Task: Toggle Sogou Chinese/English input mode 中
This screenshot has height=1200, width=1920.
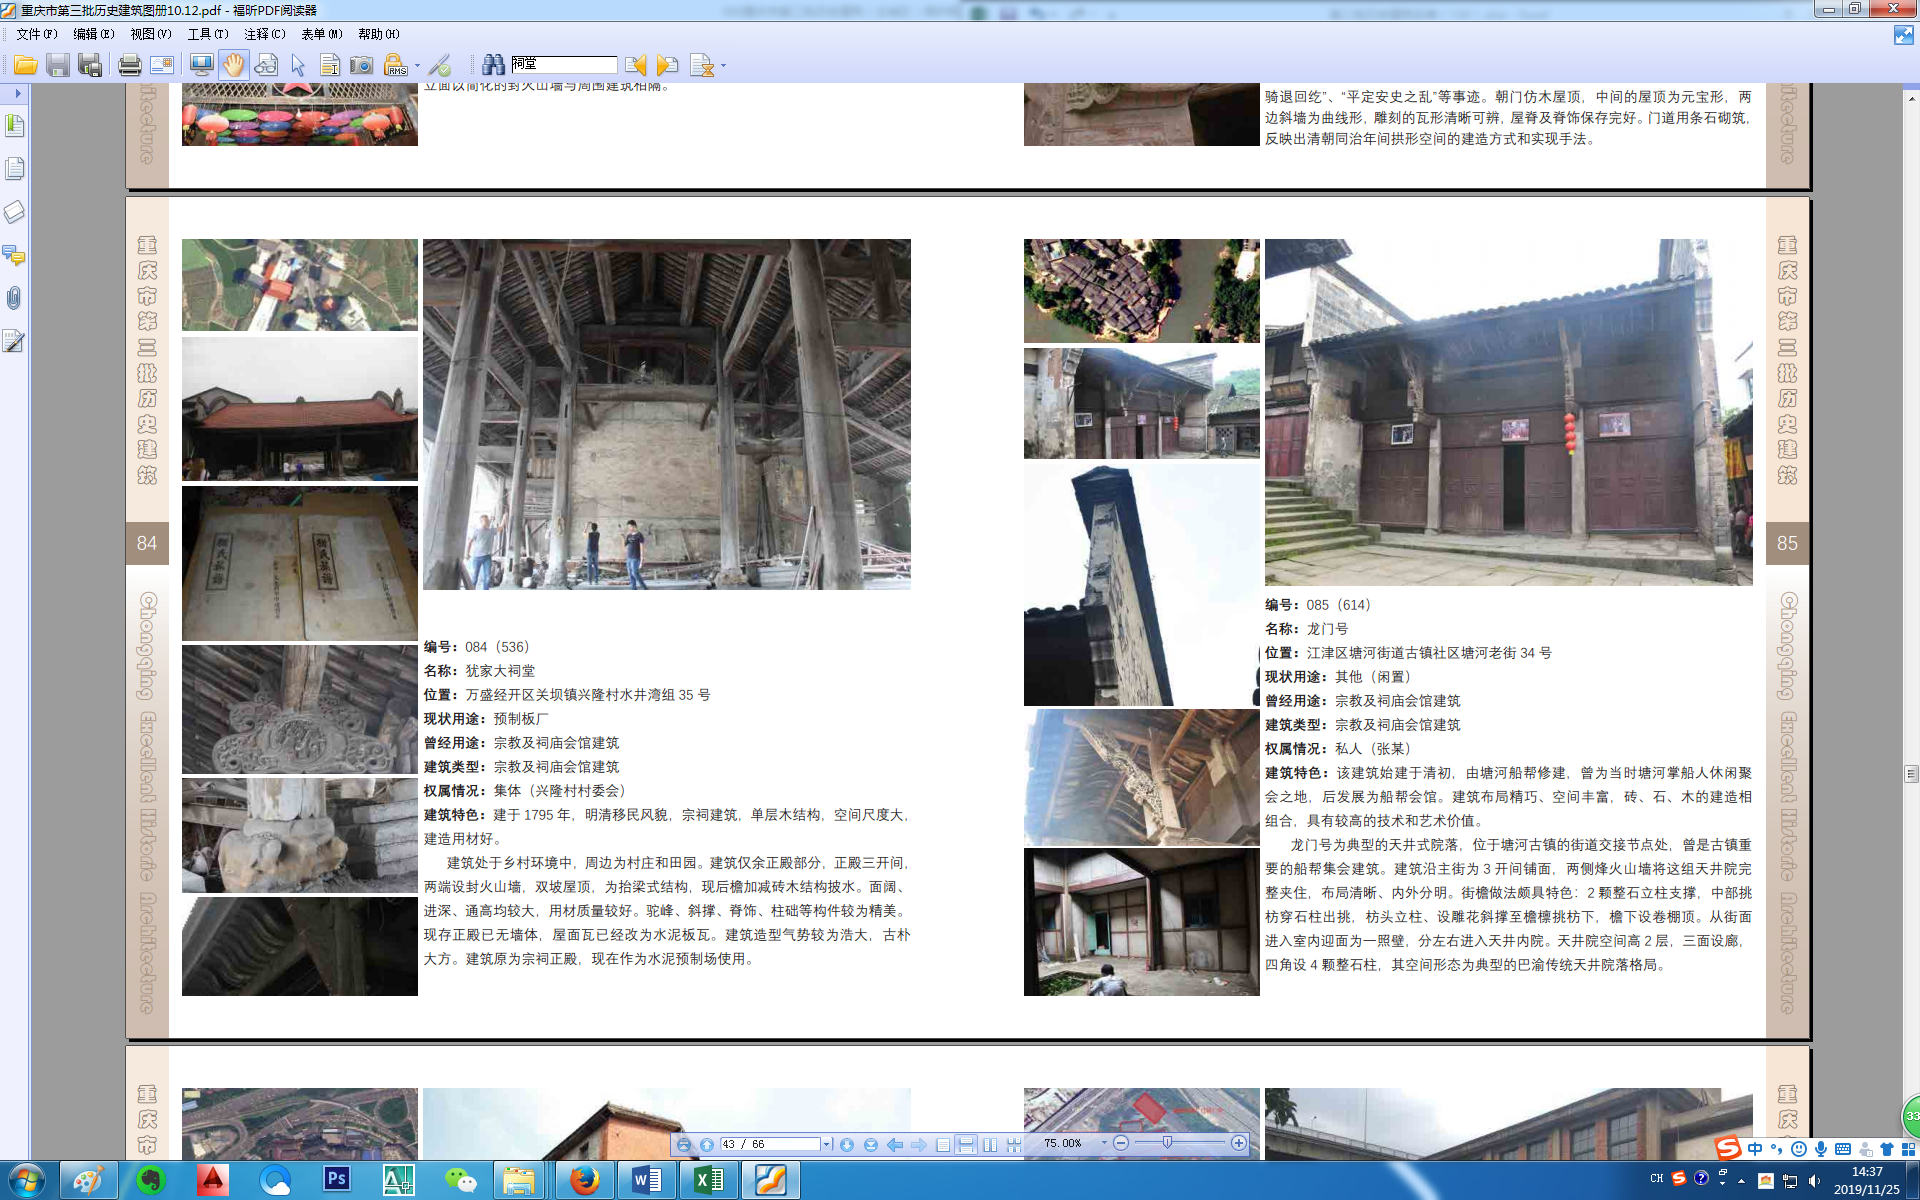Action: tap(1755, 1149)
